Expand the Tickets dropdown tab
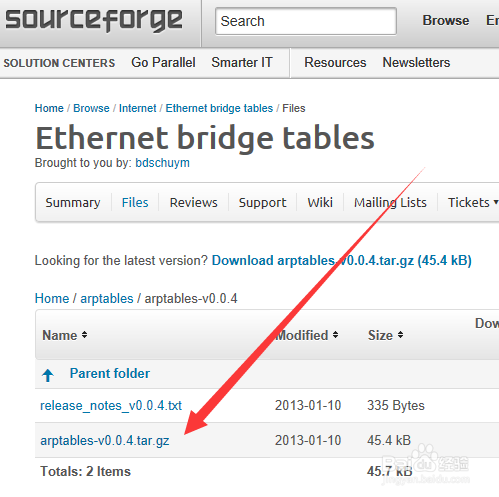 (473, 202)
